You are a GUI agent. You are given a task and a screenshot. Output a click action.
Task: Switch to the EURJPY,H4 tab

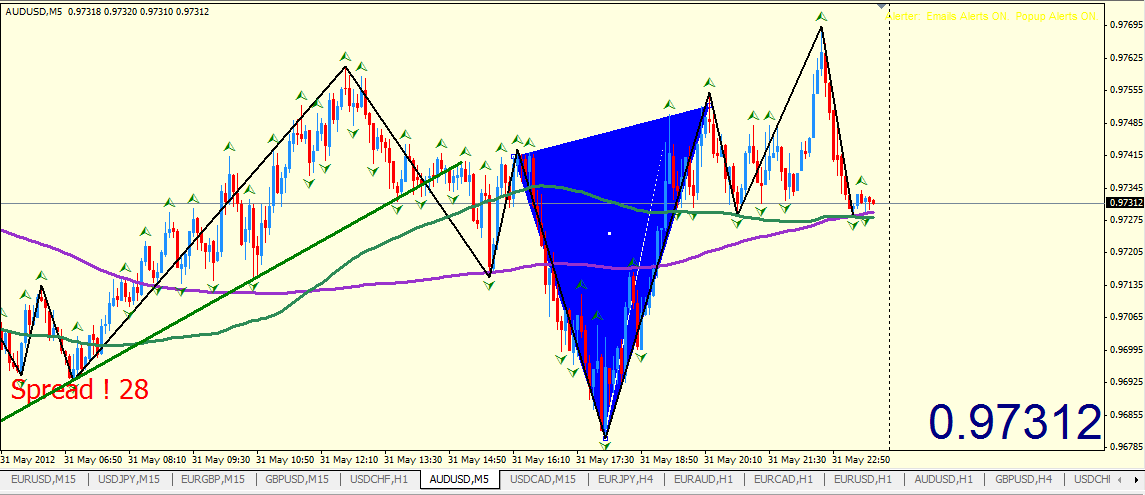pyautogui.click(x=626, y=480)
